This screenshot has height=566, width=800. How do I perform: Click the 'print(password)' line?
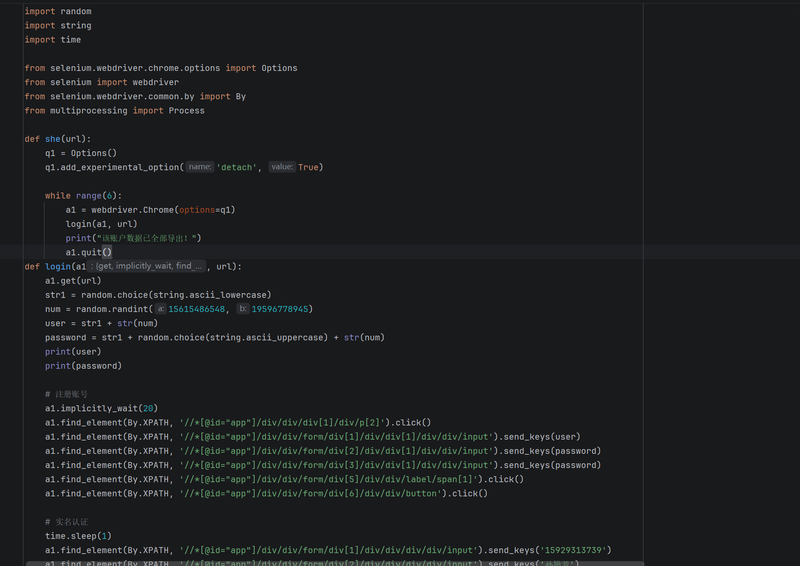pyautogui.click(x=83, y=366)
